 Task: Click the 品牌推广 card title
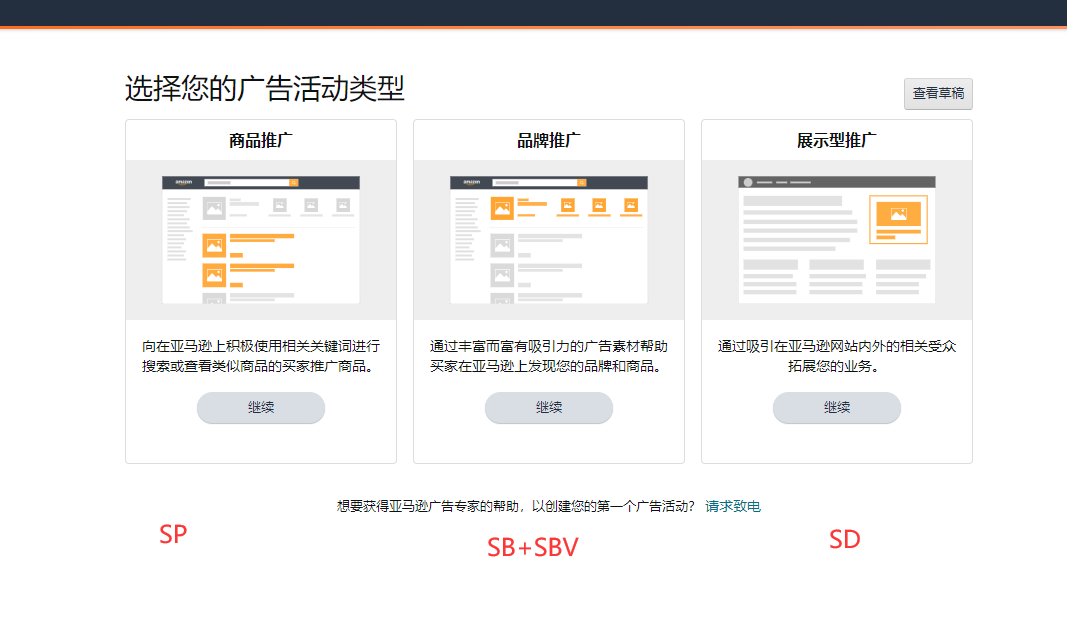pyautogui.click(x=548, y=141)
